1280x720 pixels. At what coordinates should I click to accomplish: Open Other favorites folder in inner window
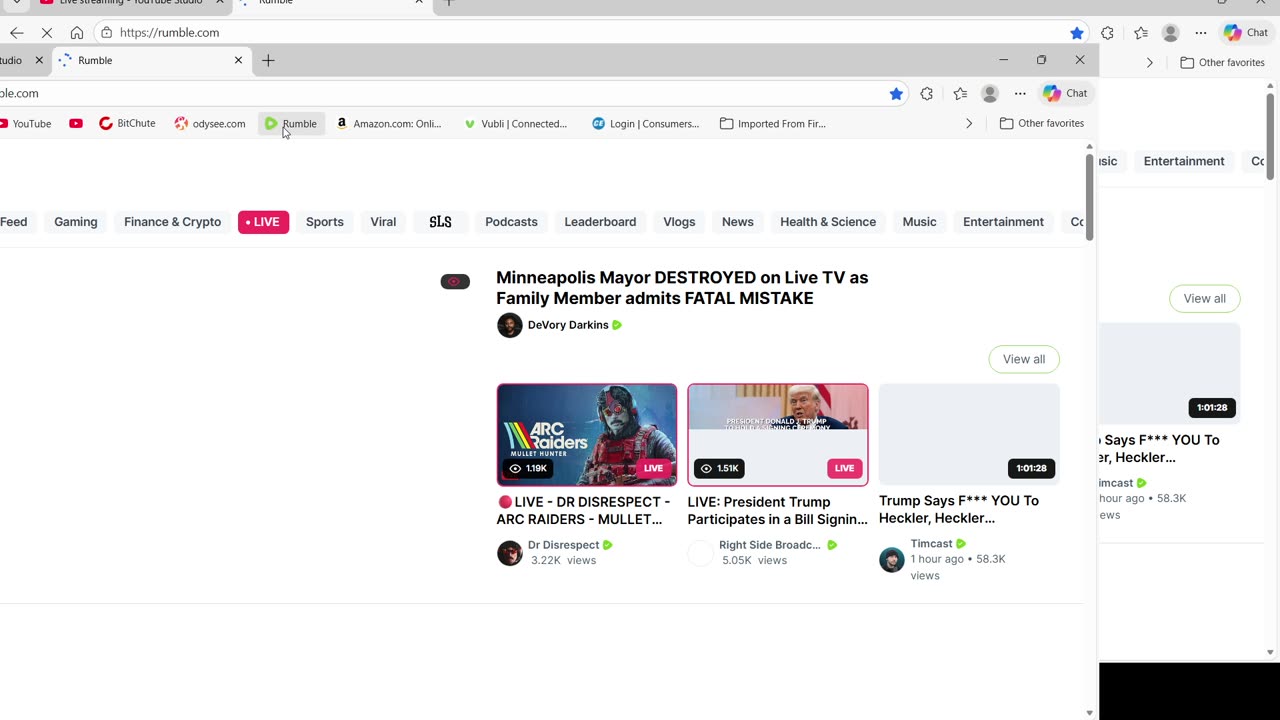(x=1041, y=124)
